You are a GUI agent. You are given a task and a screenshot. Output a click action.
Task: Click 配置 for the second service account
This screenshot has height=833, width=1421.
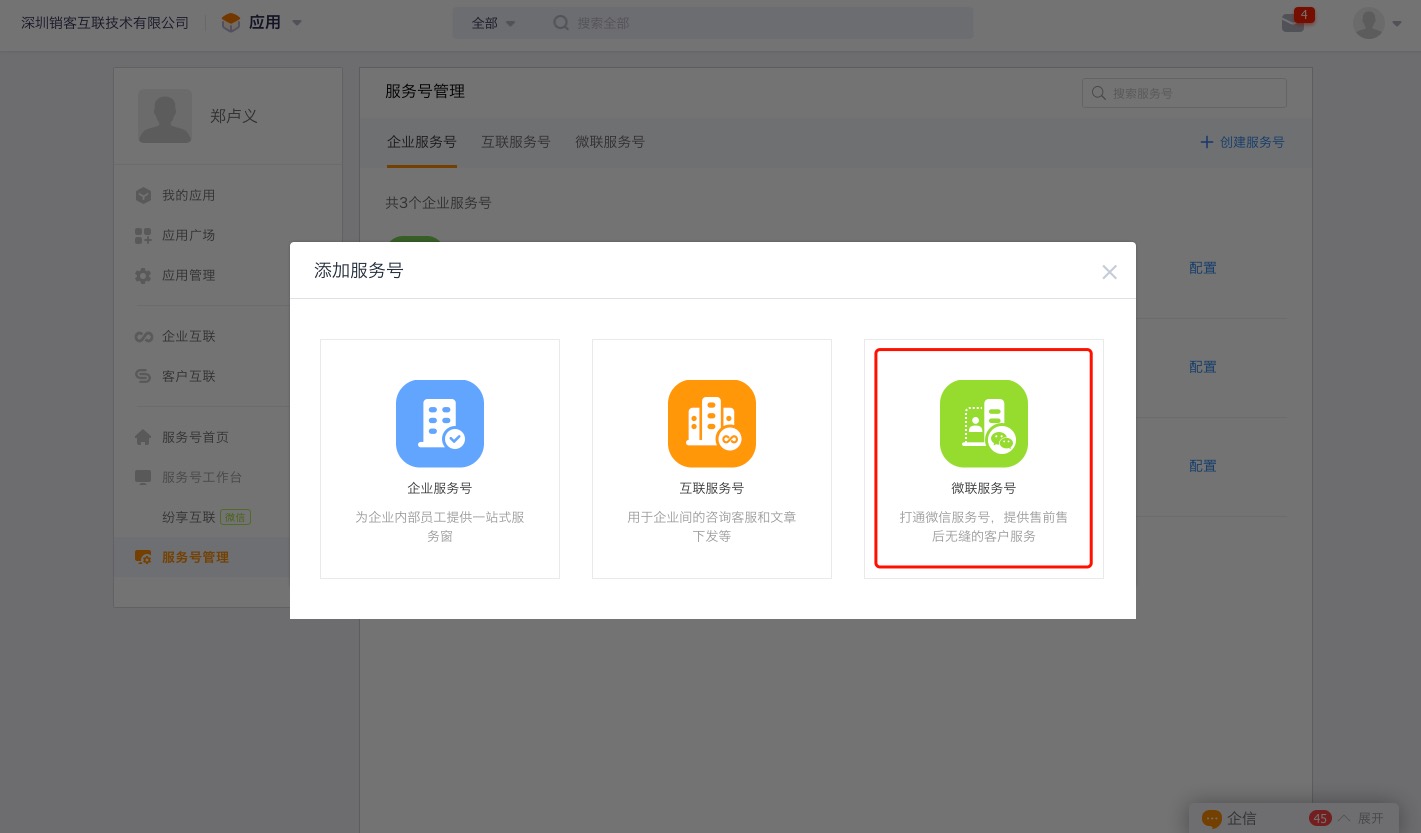1203,367
